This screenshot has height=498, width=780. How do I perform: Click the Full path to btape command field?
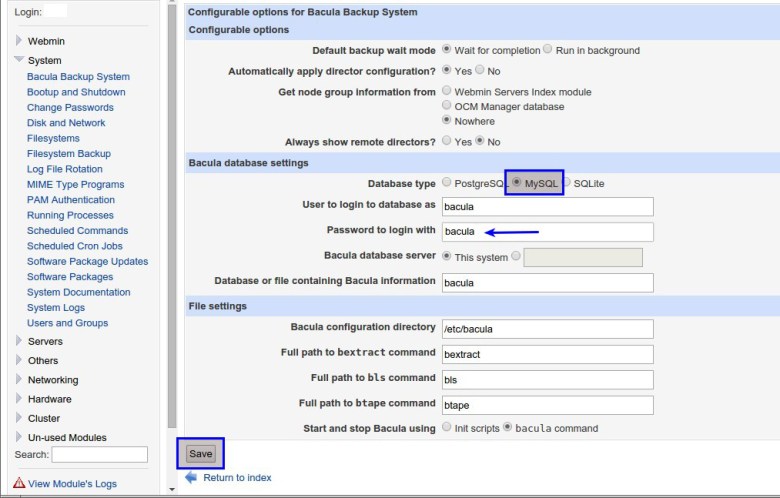click(x=548, y=405)
